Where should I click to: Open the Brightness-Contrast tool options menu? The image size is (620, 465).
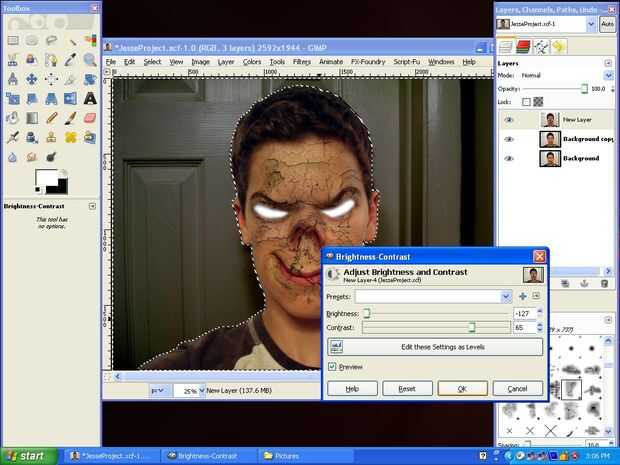[92, 206]
